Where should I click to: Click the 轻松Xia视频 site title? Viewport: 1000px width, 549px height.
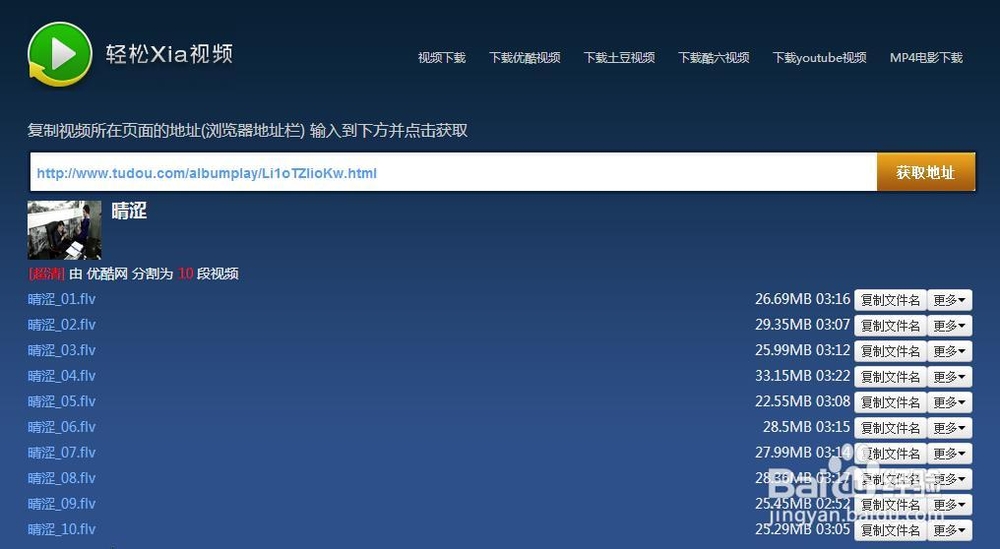pyautogui.click(x=170, y=54)
